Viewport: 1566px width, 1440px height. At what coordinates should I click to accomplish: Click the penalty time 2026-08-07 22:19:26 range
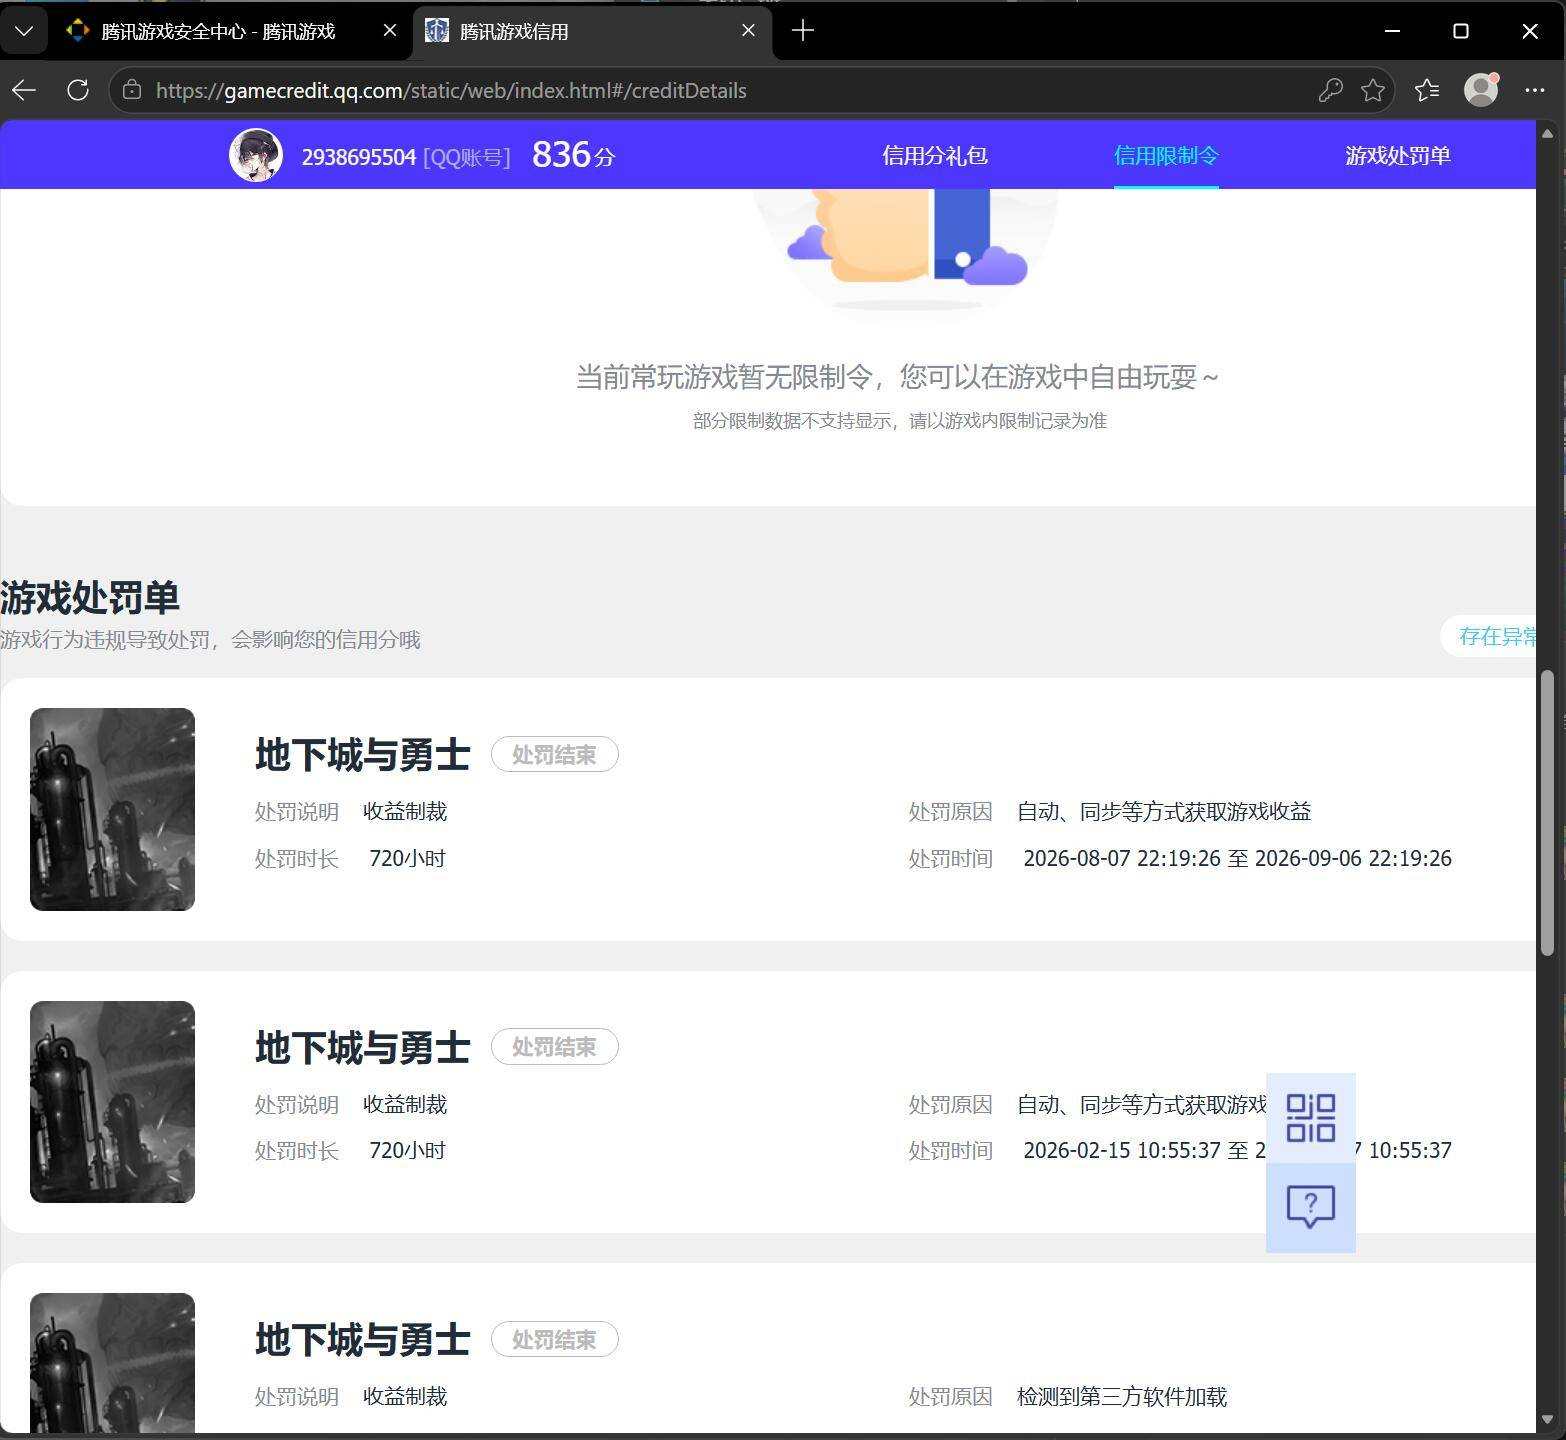coord(1237,859)
